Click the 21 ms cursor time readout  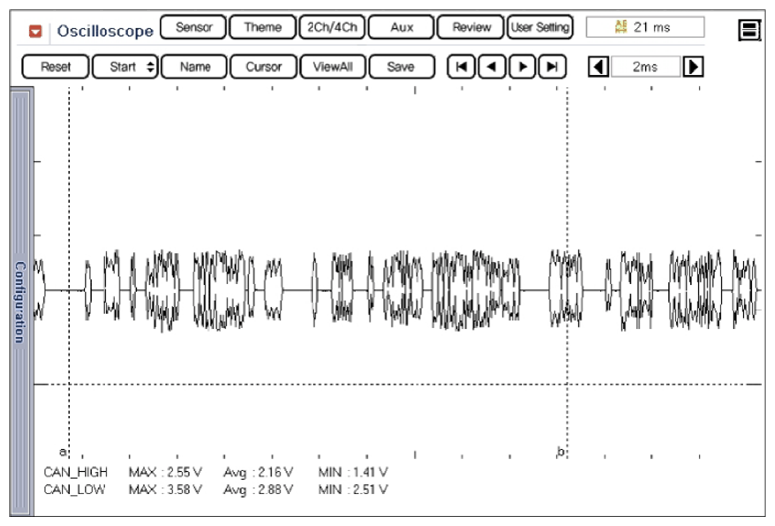click(644, 27)
